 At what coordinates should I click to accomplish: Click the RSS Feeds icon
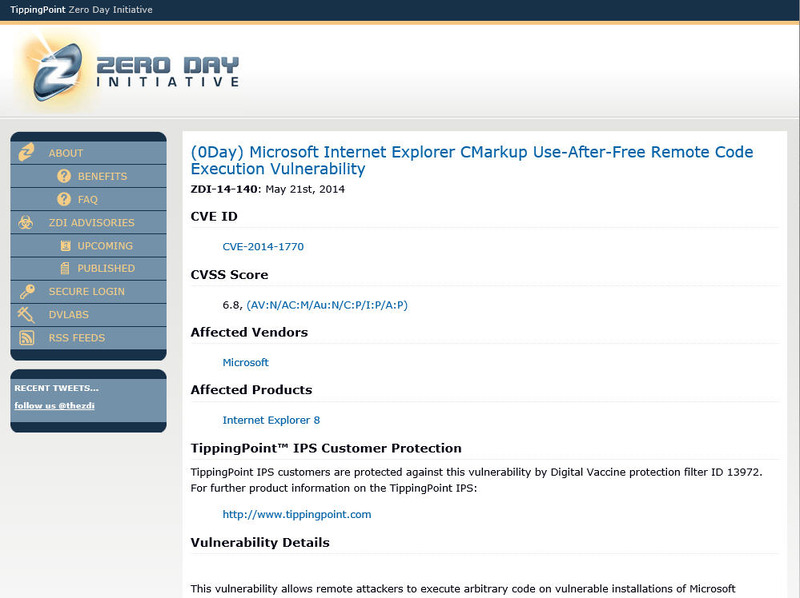(x=28, y=338)
